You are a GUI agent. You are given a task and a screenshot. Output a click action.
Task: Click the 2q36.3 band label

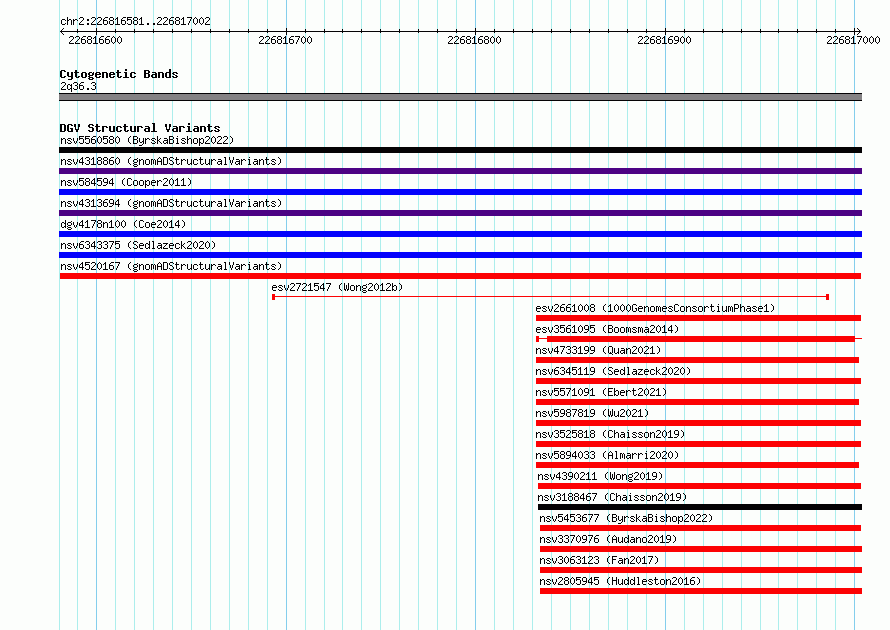[x=78, y=86]
